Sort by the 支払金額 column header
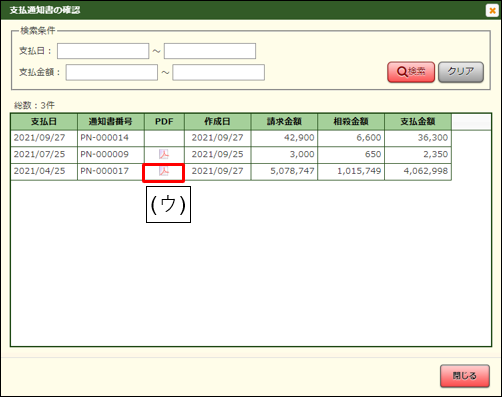 pyautogui.click(x=418, y=122)
